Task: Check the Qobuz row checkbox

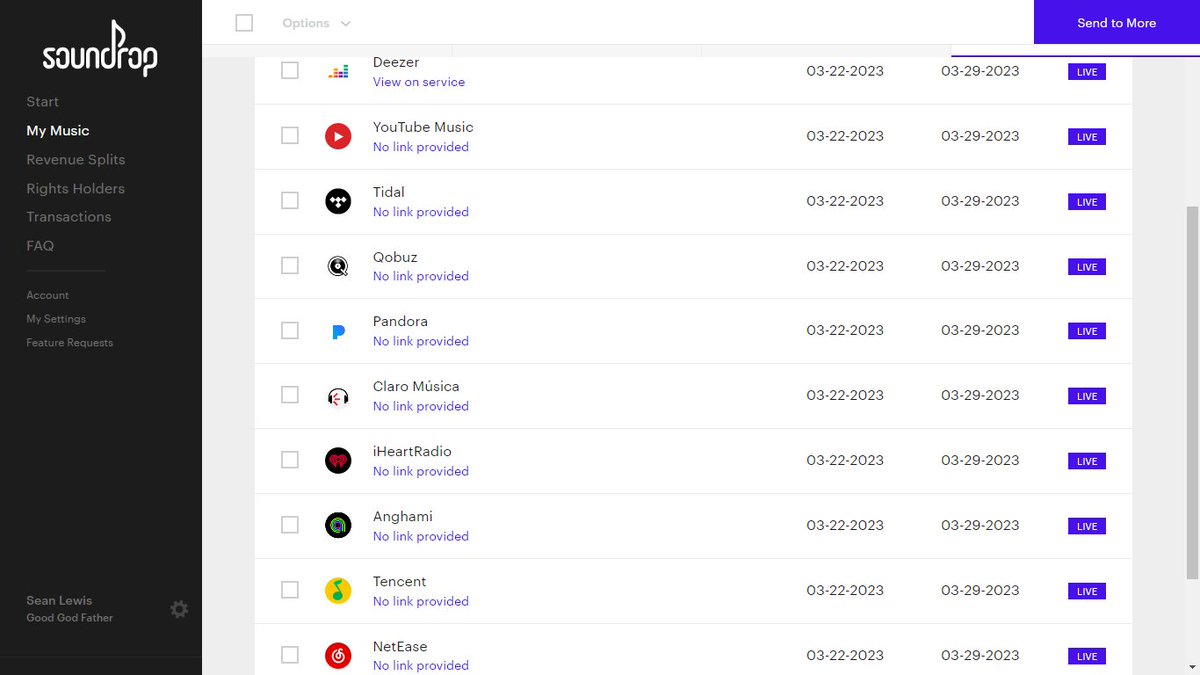Action: [290, 265]
